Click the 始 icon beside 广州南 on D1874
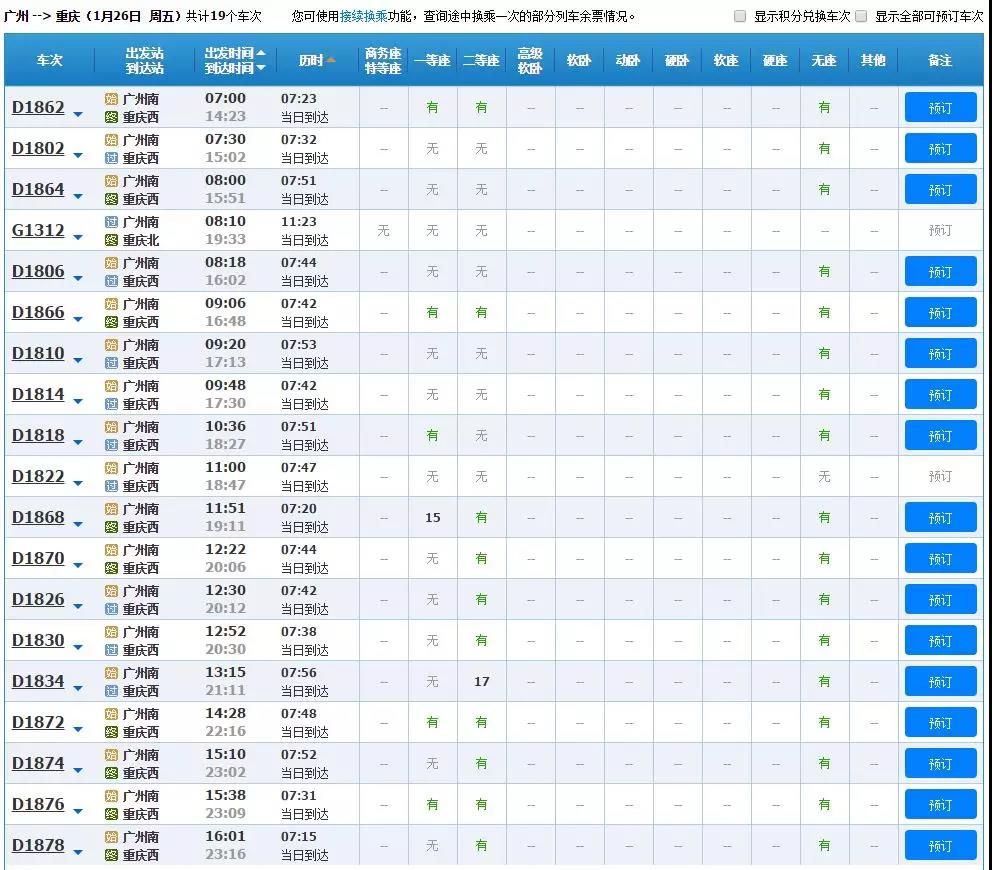The image size is (992, 870). (x=110, y=755)
